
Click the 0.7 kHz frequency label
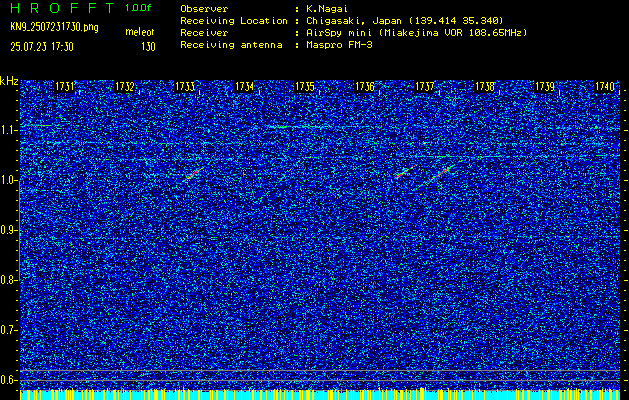coord(9,330)
